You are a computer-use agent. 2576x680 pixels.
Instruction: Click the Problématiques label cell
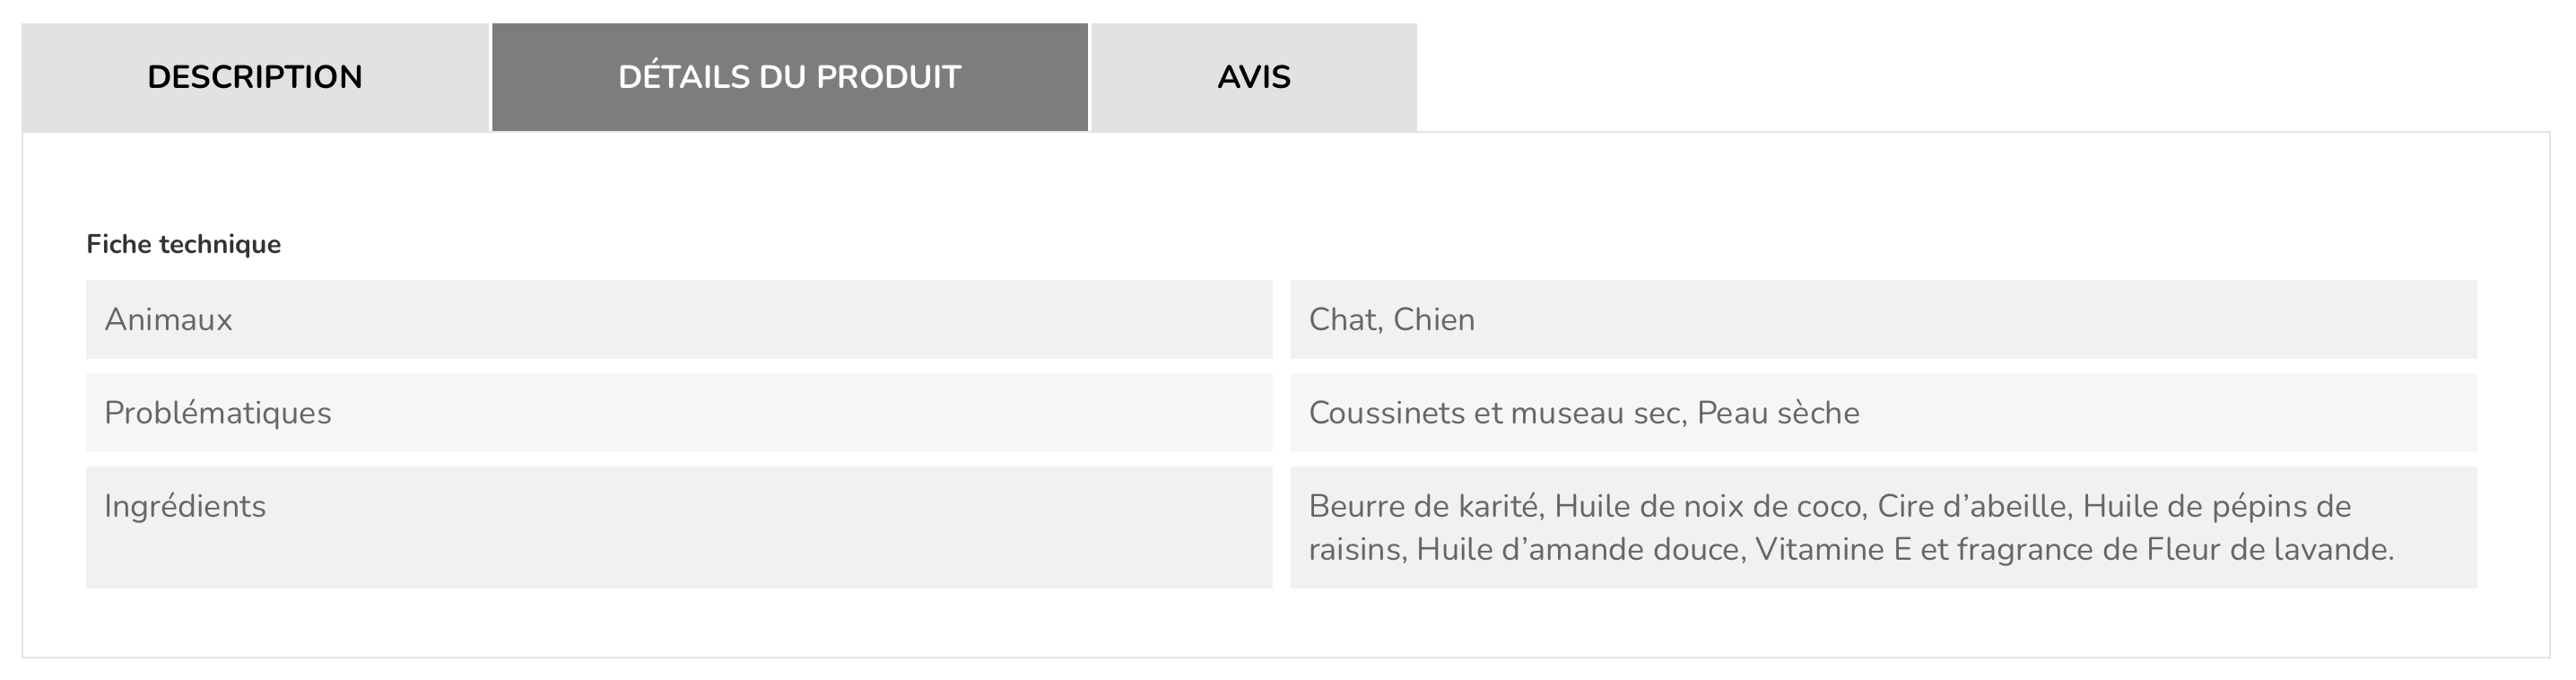pyautogui.click(x=679, y=412)
